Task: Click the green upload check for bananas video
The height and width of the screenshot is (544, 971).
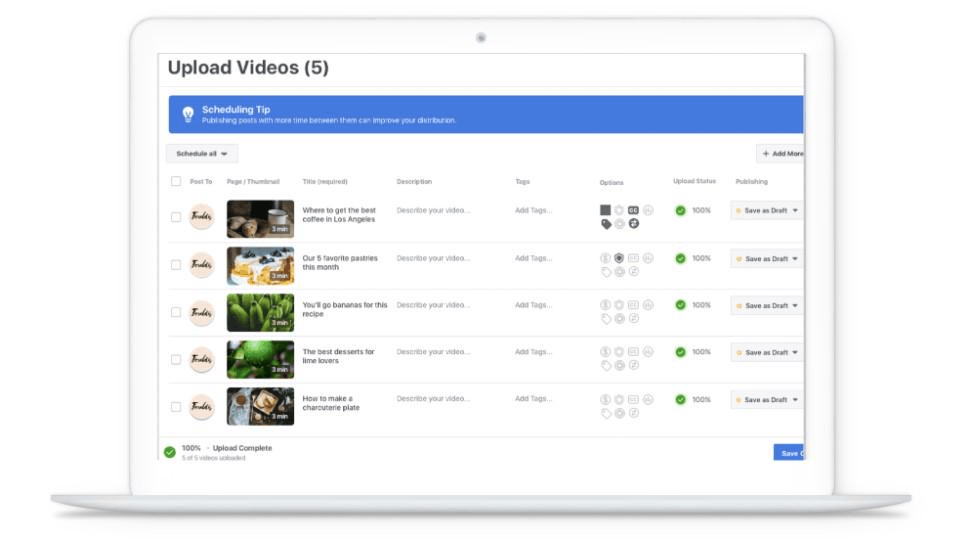Action: [680, 305]
